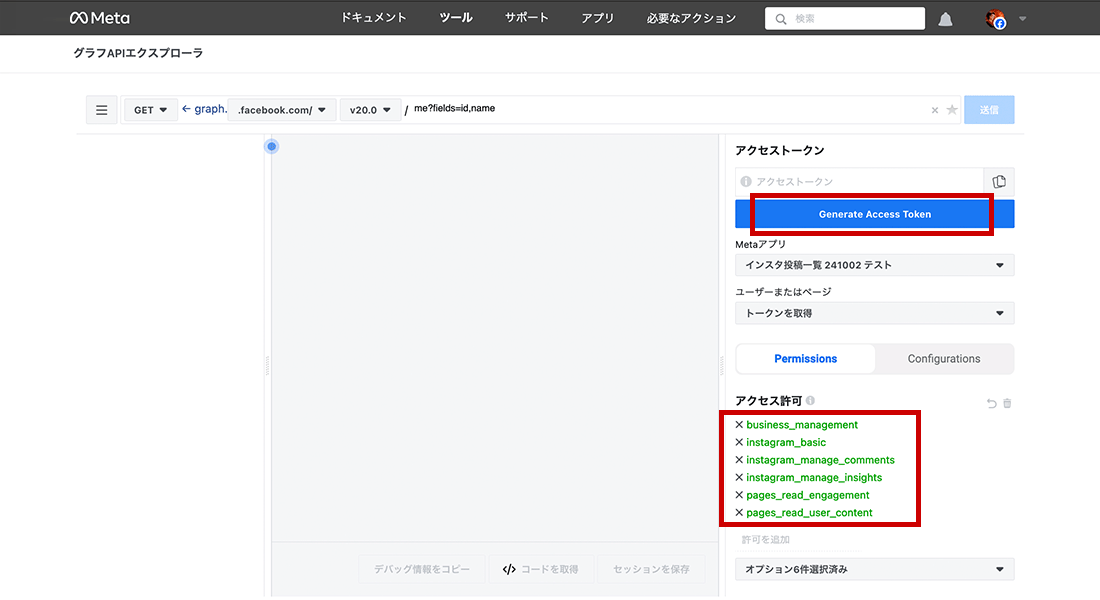This screenshot has width=1100, height=600.
Task: Click the 検索 search field
Action: click(845, 19)
